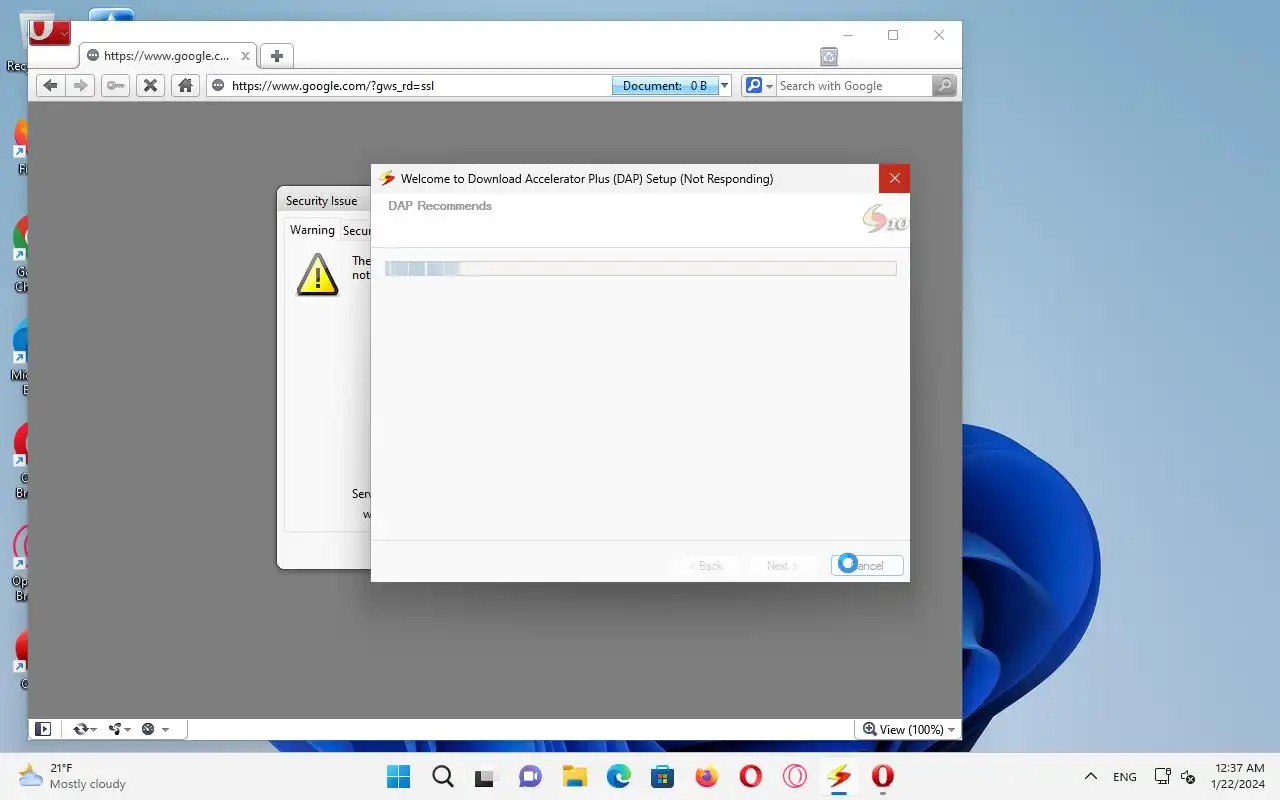Switch to Security tab in Security Issue dialog

[356, 231]
